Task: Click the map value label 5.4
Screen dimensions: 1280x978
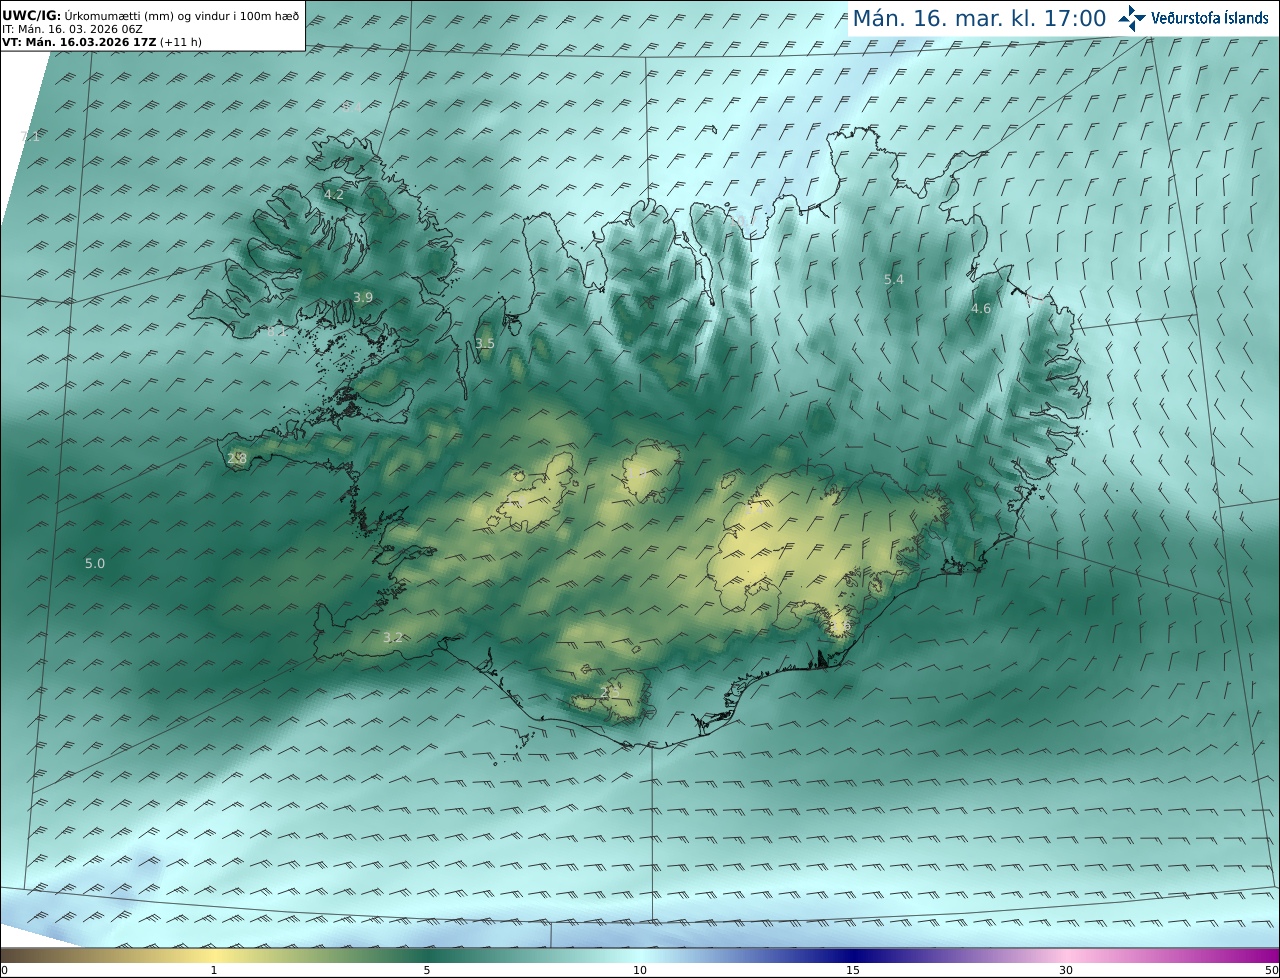Action: coord(894,280)
